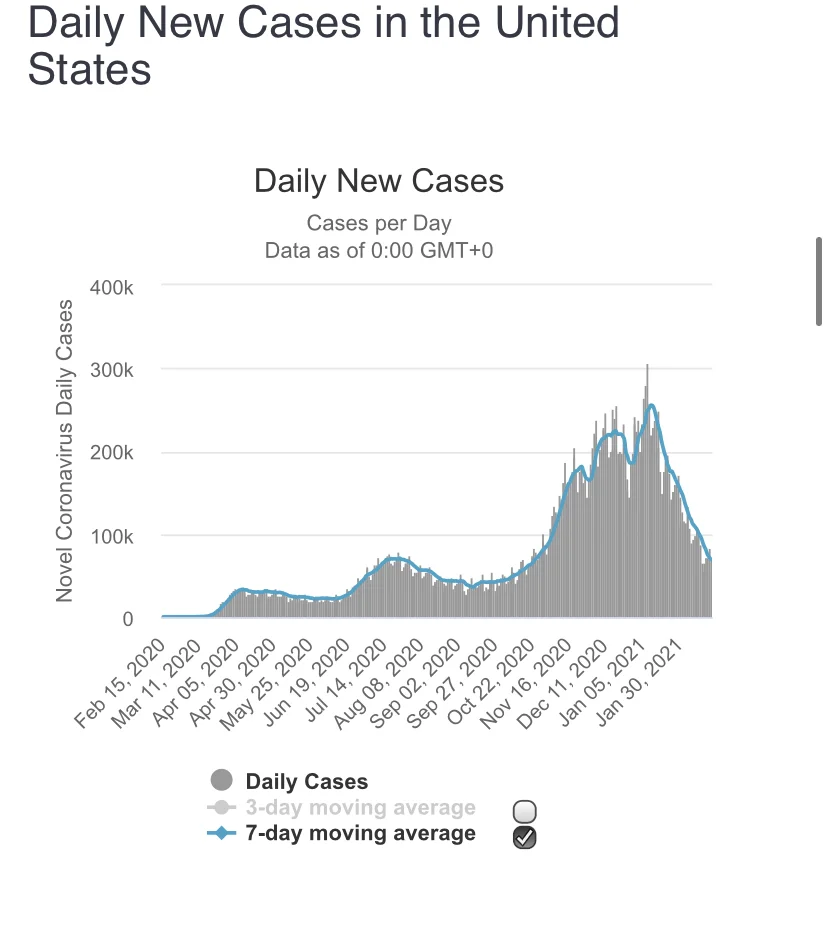This screenshot has width=828, height=937.
Task: Click the chart title Daily New Cases
Action: click(379, 181)
